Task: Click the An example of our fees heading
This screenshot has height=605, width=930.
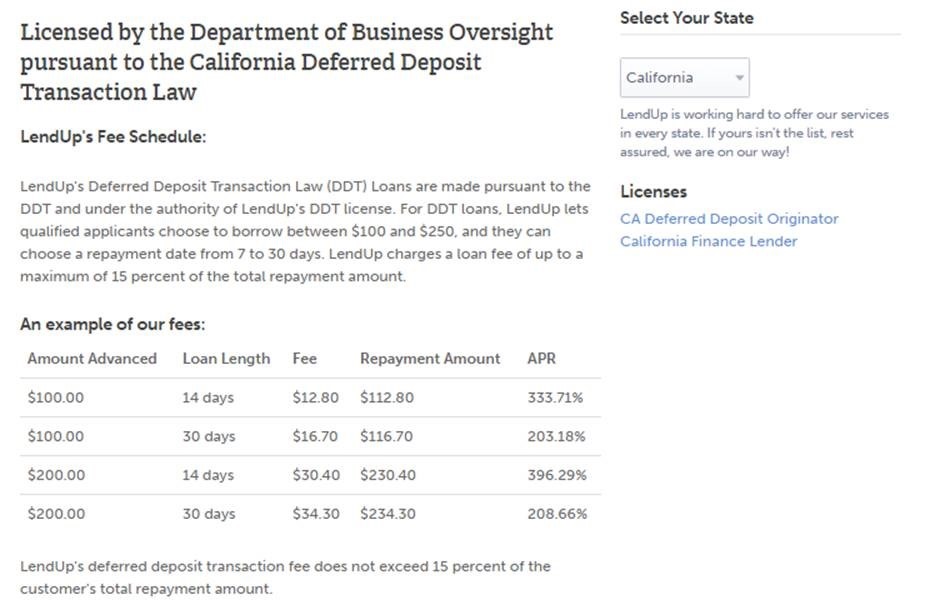Action: tap(113, 324)
